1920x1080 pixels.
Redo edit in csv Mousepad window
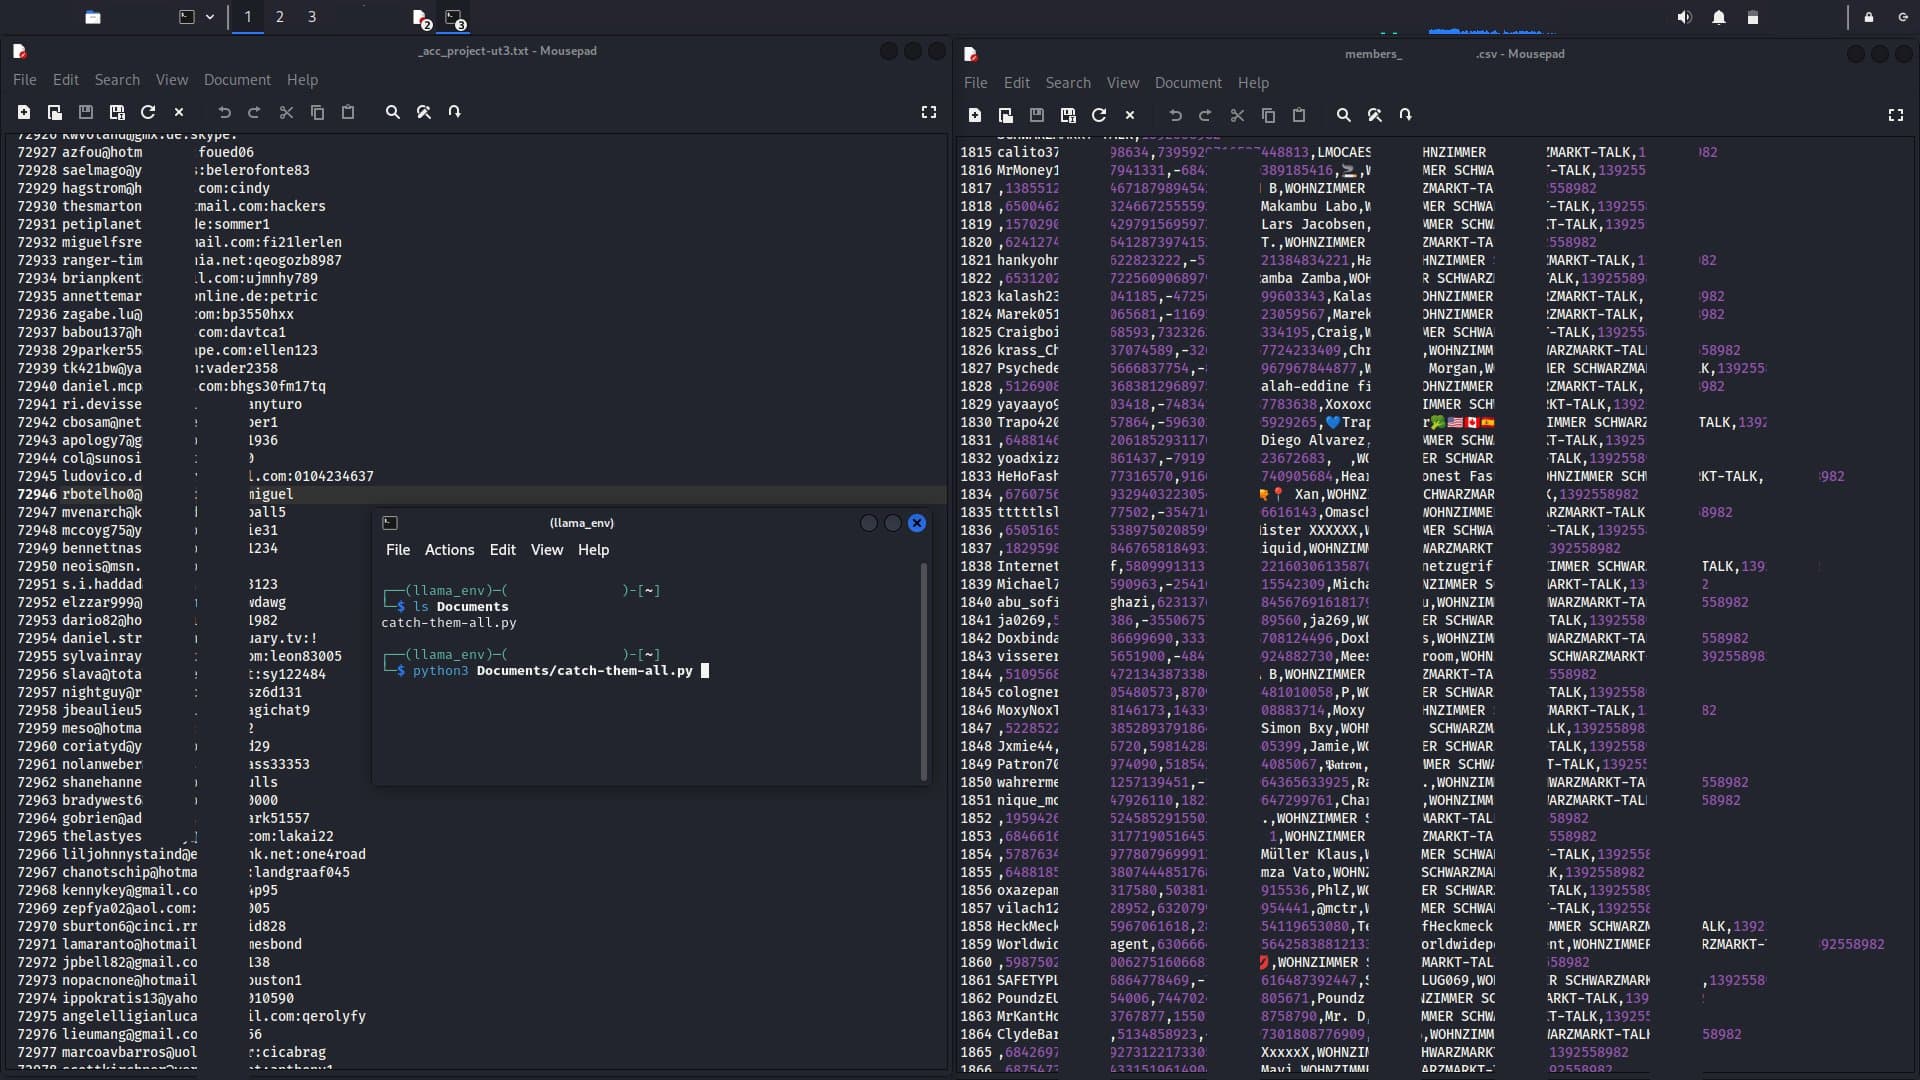(1206, 116)
